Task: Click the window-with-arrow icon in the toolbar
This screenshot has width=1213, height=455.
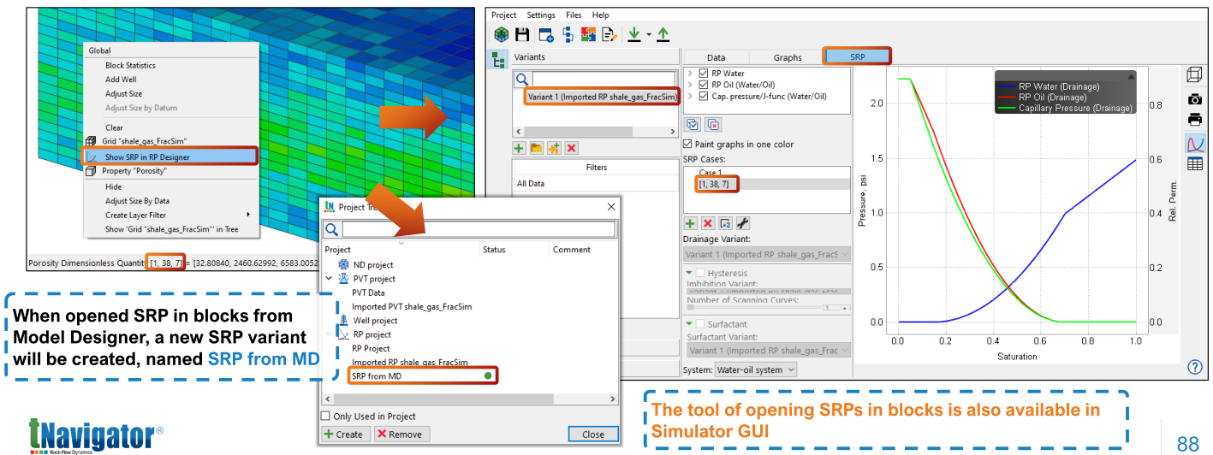Action: click(545, 35)
